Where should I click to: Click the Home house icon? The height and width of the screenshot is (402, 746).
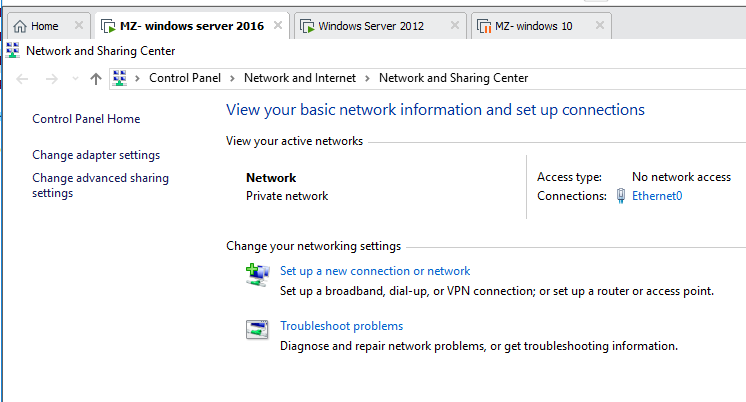point(20,26)
